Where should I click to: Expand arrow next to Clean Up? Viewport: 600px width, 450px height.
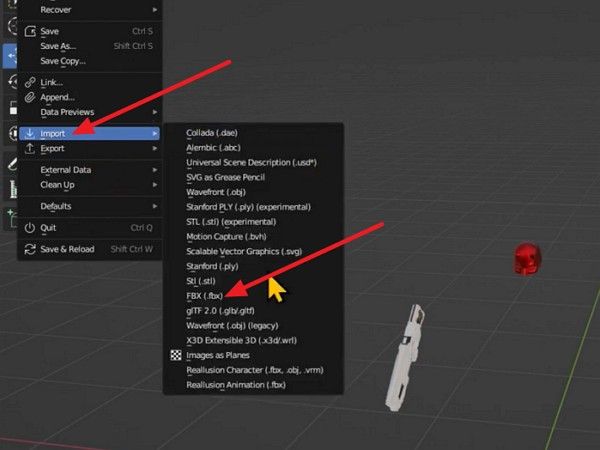(x=155, y=185)
